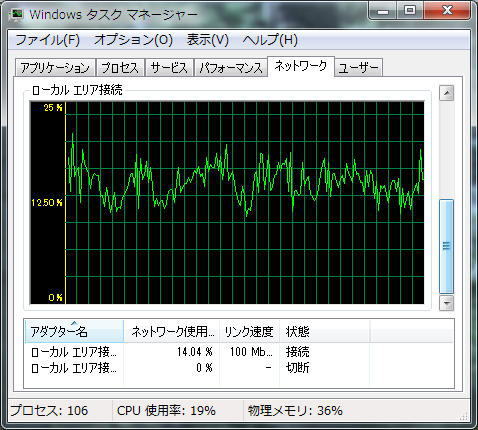Image resolution: width=478 pixels, height=430 pixels.
Task: Sort by 状態 column header
Action: pyautogui.click(x=324, y=331)
